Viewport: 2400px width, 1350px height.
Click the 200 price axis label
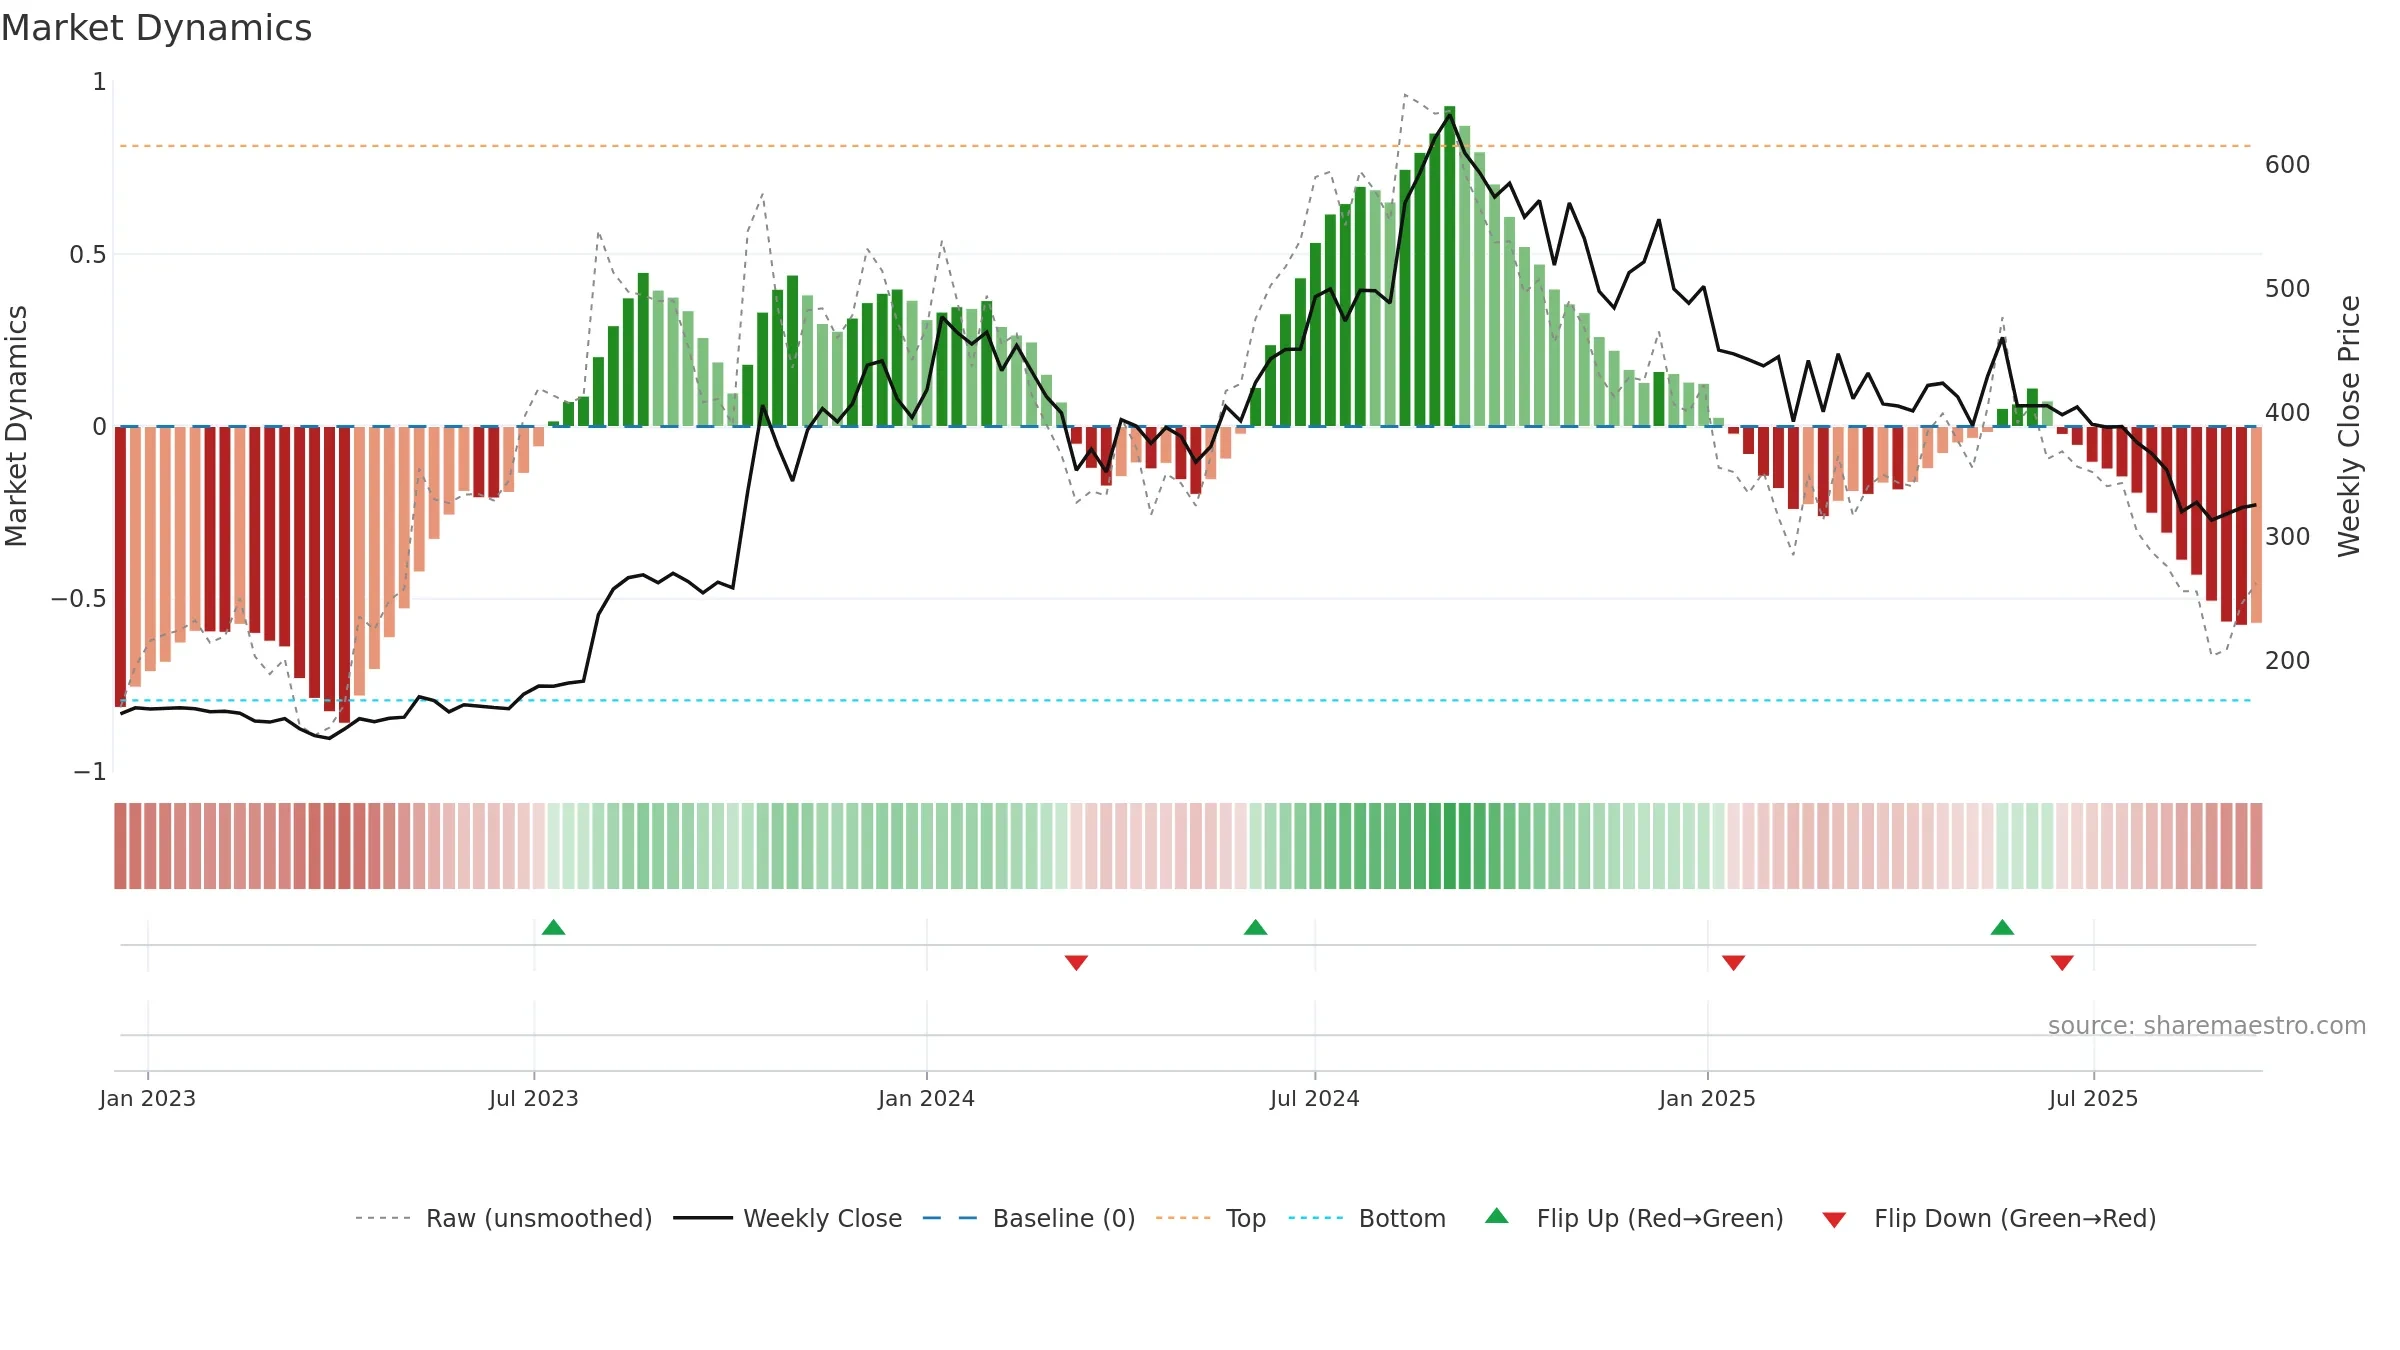(x=2287, y=660)
